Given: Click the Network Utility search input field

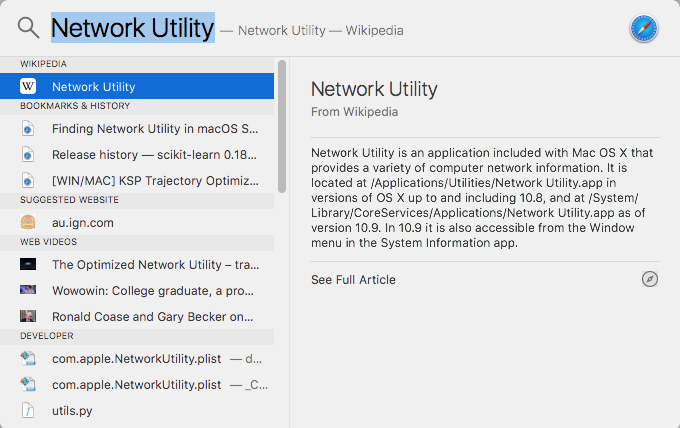Looking at the screenshot, I should pyautogui.click(x=133, y=28).
